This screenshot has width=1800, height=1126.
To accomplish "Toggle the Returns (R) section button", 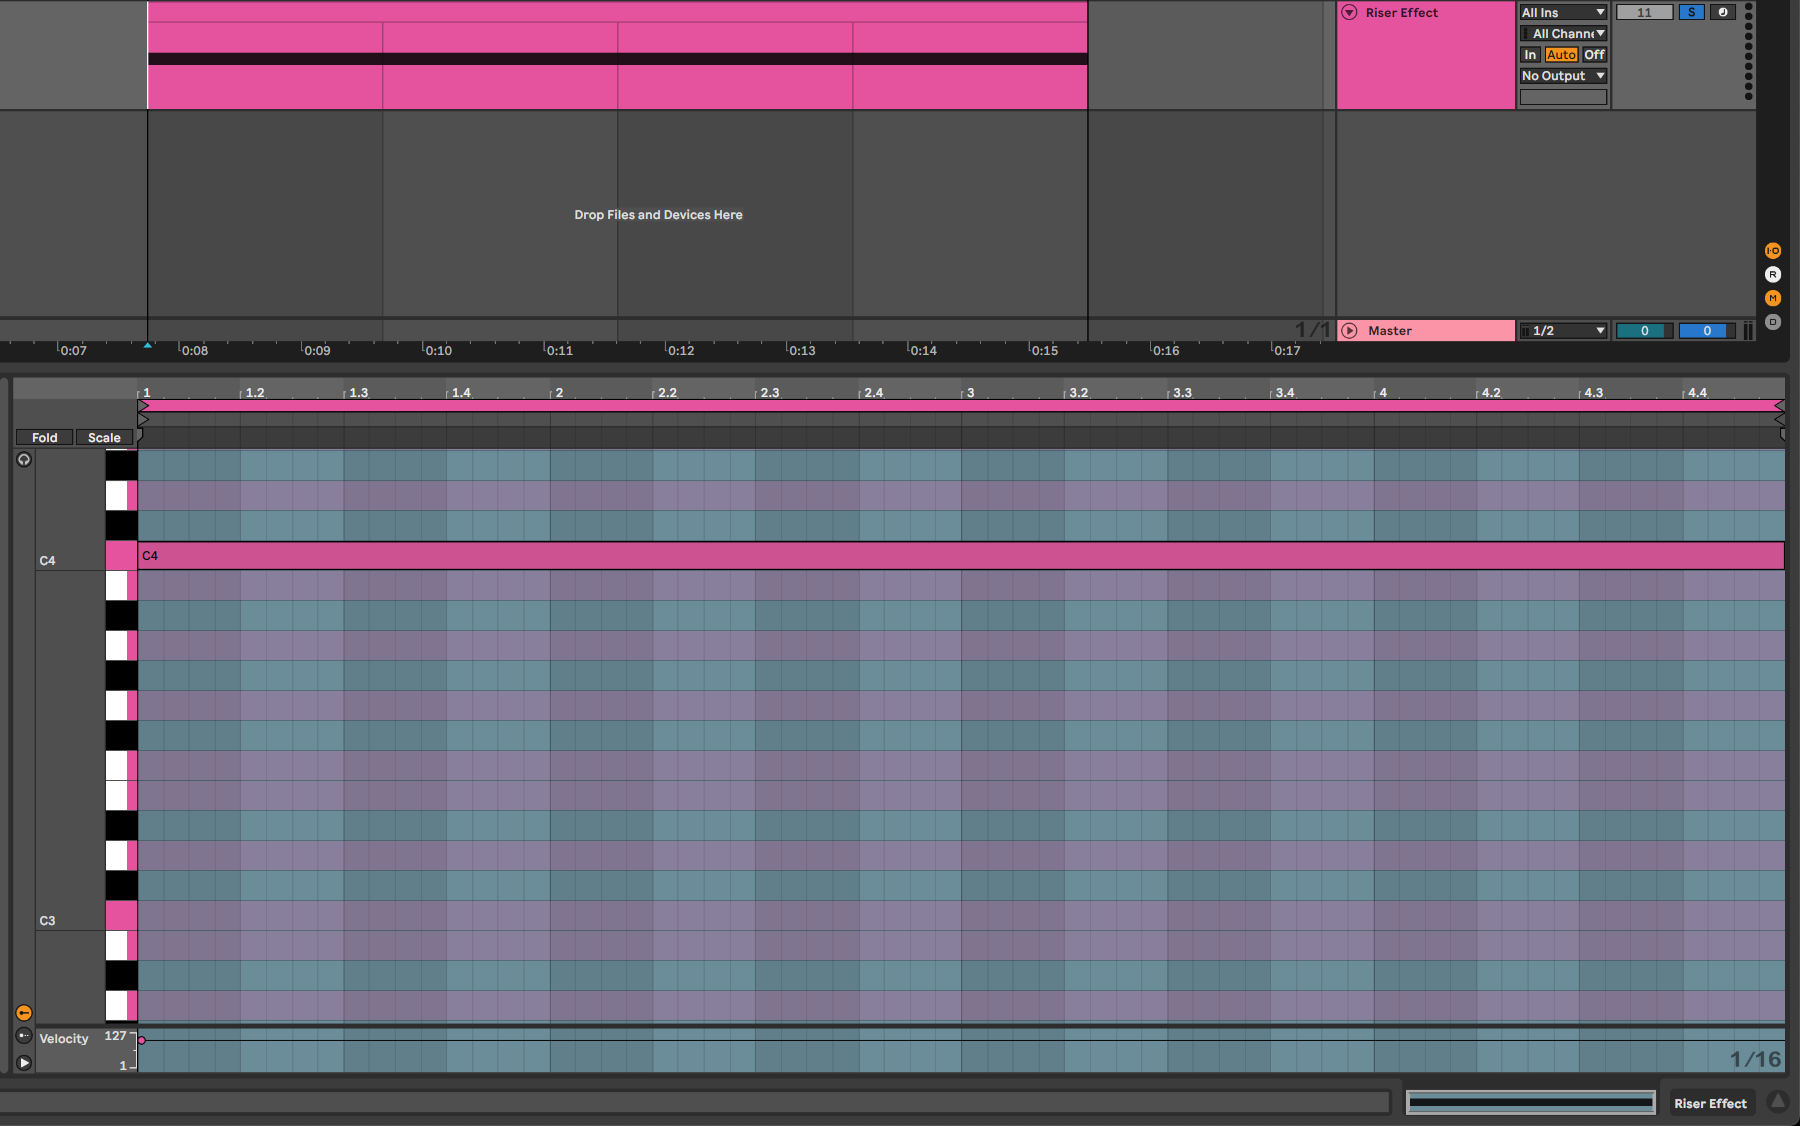I will pos(1772,275).
